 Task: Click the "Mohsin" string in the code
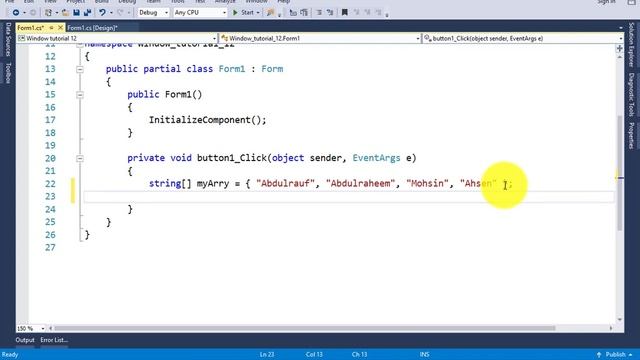coord(427,184)
